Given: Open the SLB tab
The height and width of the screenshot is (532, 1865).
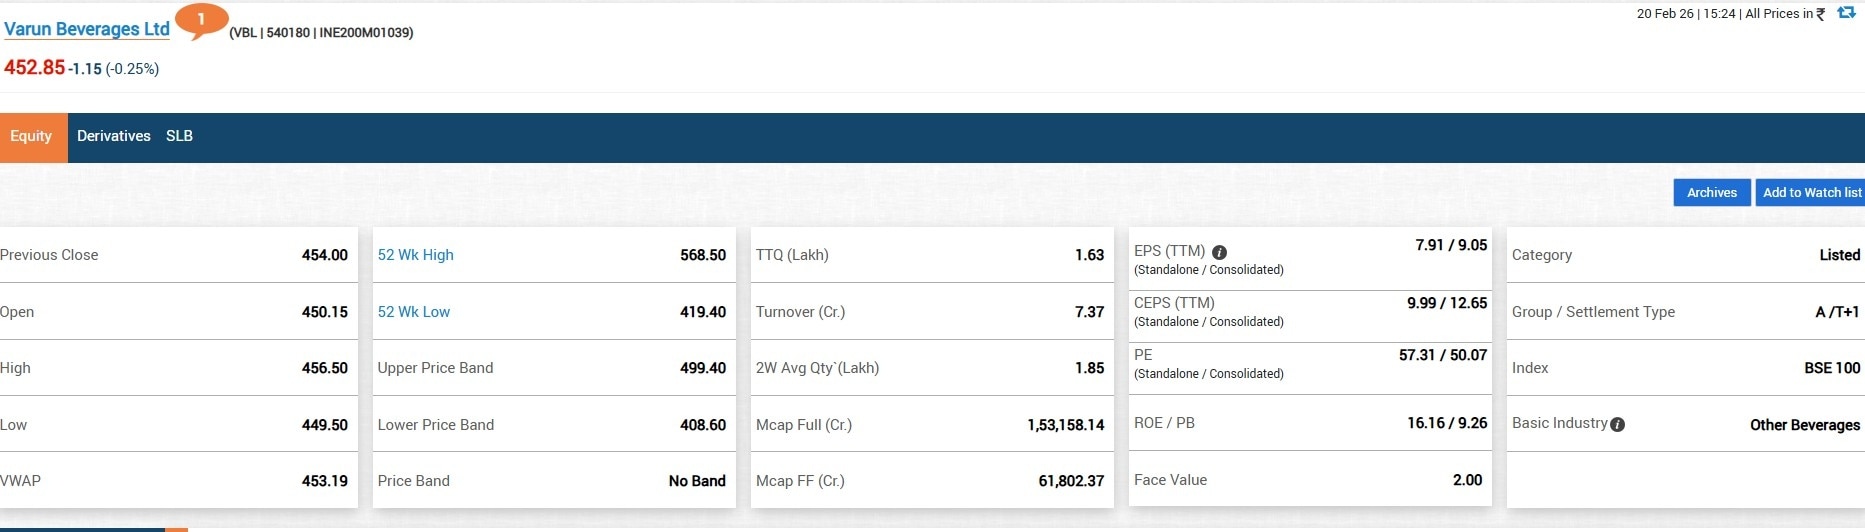Looking at the screenshot, I should tap(179, 137).
